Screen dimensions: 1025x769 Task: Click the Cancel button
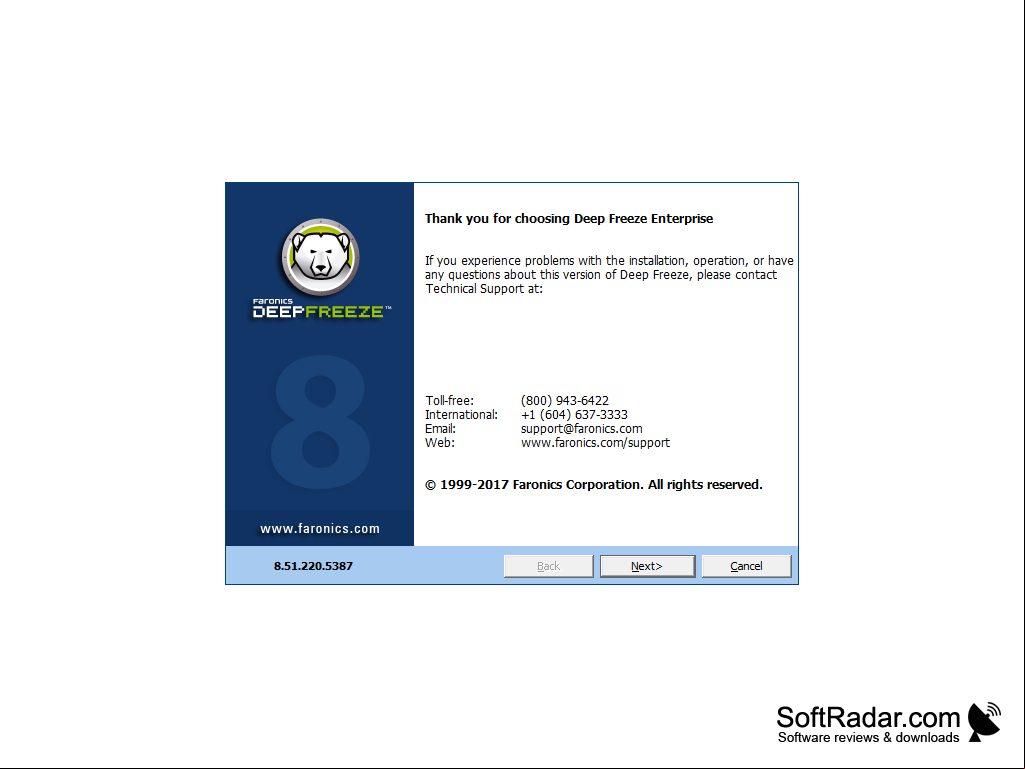point(747,566)
